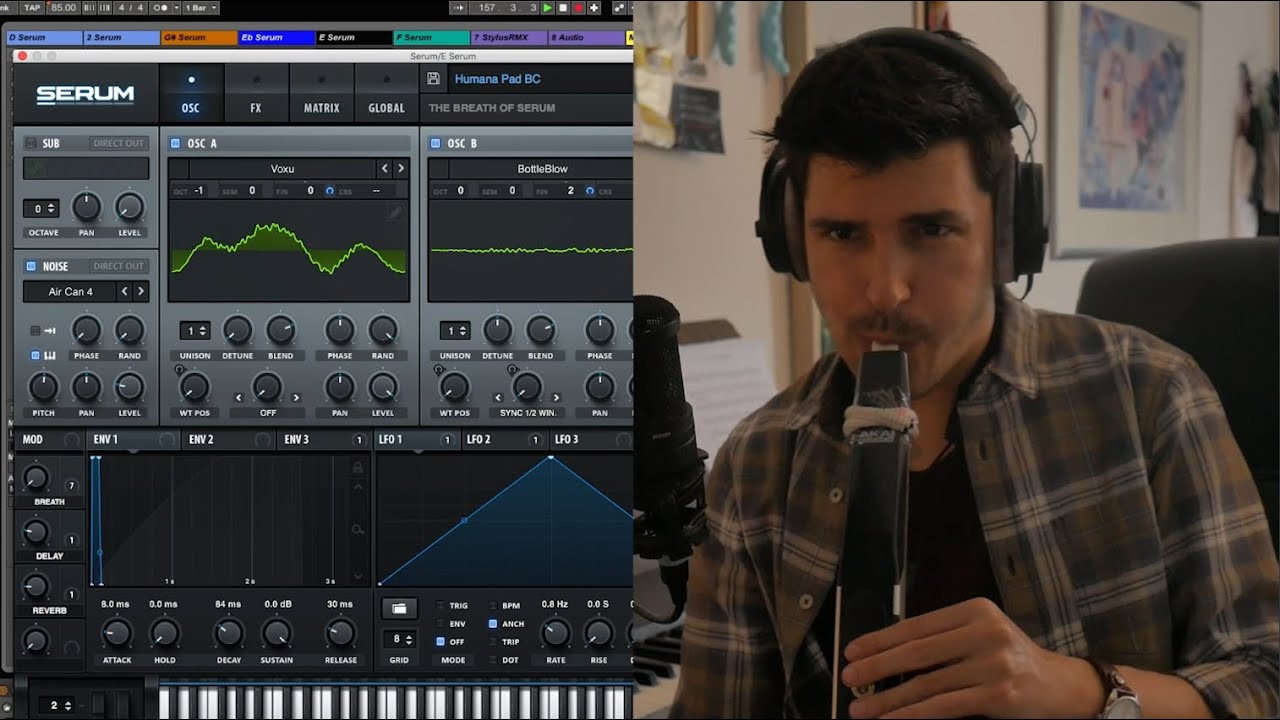The width and height of the screenshot is (1280, 720).
Task: Click the OSC A LEVEL knob
Action: tap(383, 387)
